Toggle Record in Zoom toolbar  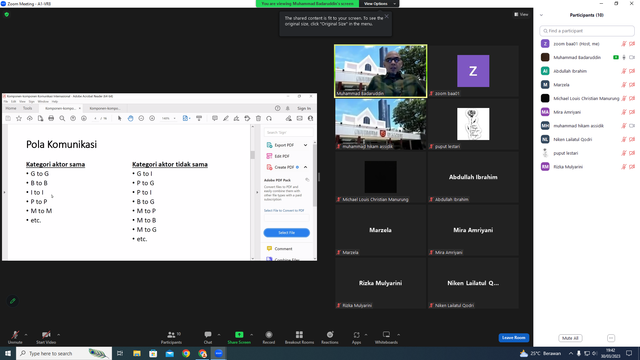click(269, 337)
